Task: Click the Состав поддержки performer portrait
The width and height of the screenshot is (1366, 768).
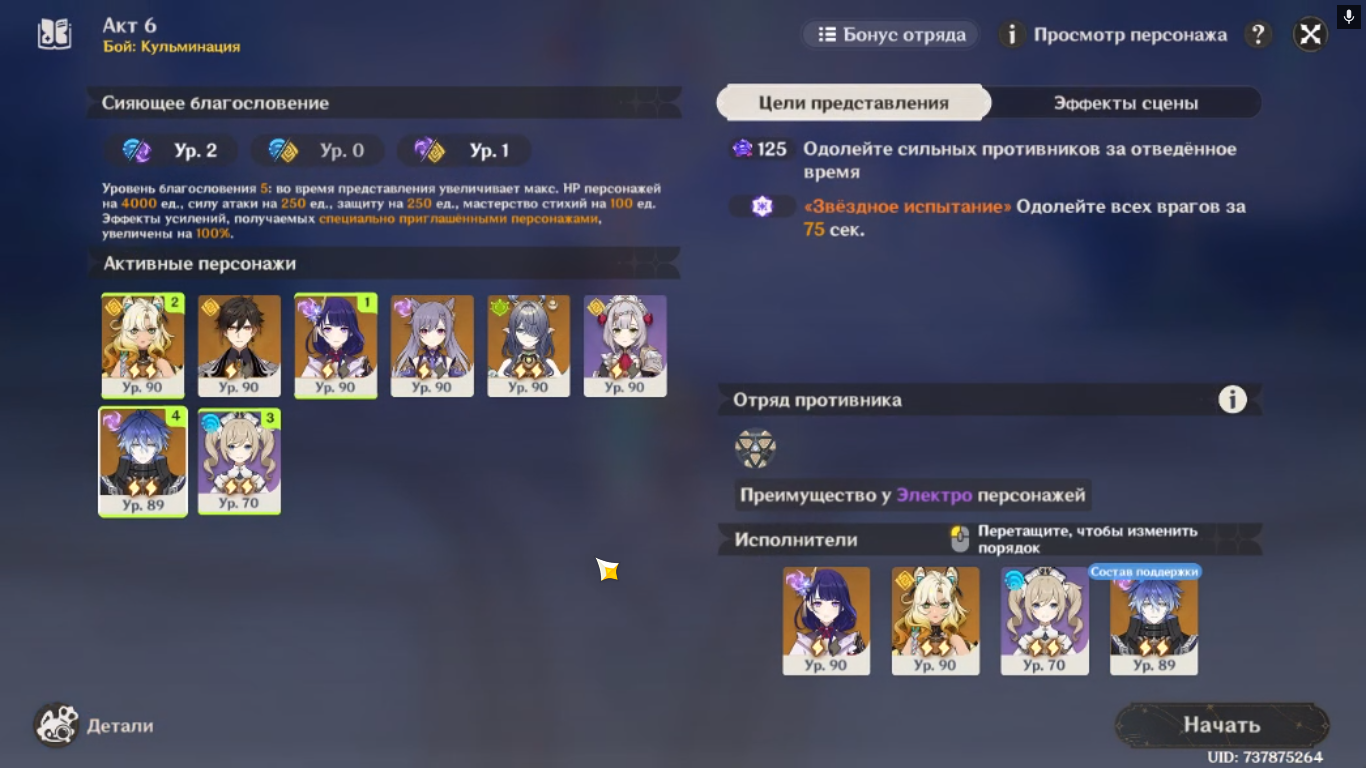Action: (1154, 621)
